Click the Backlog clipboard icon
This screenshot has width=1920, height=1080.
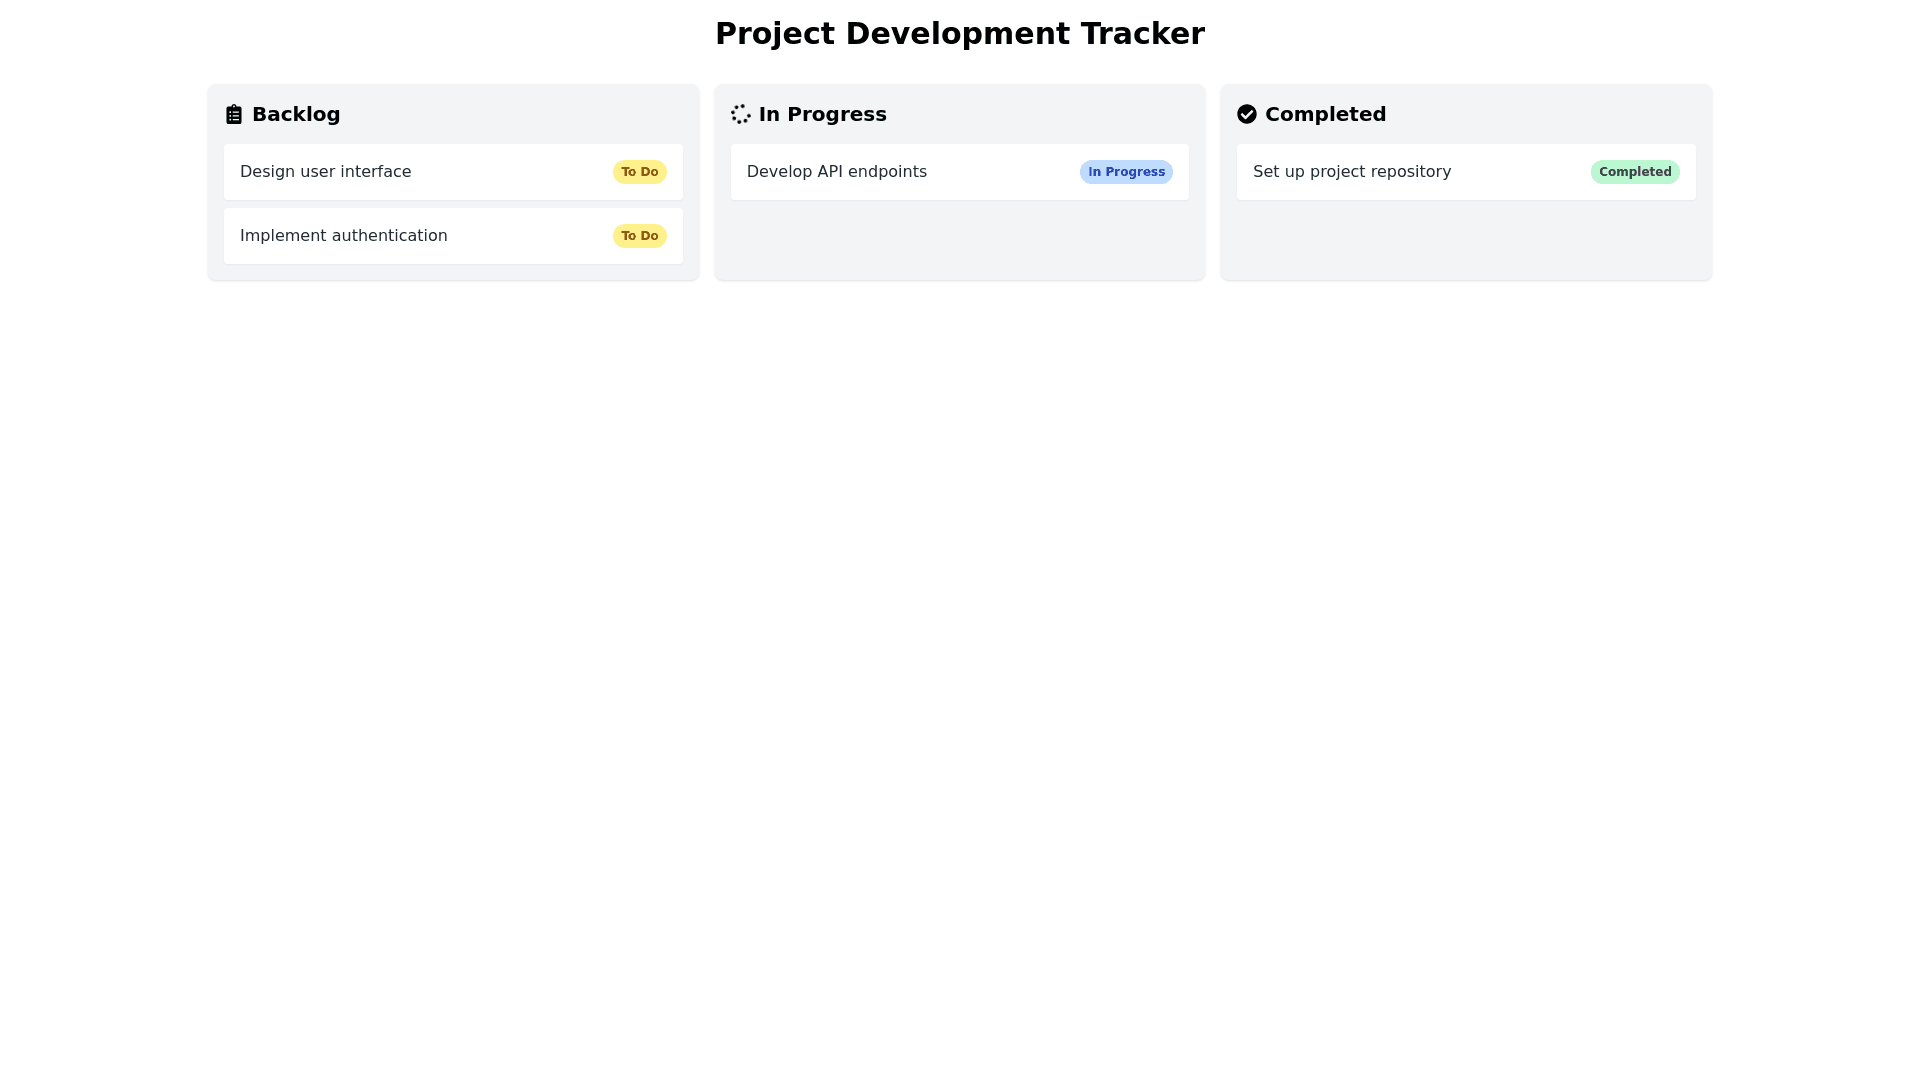233,115
